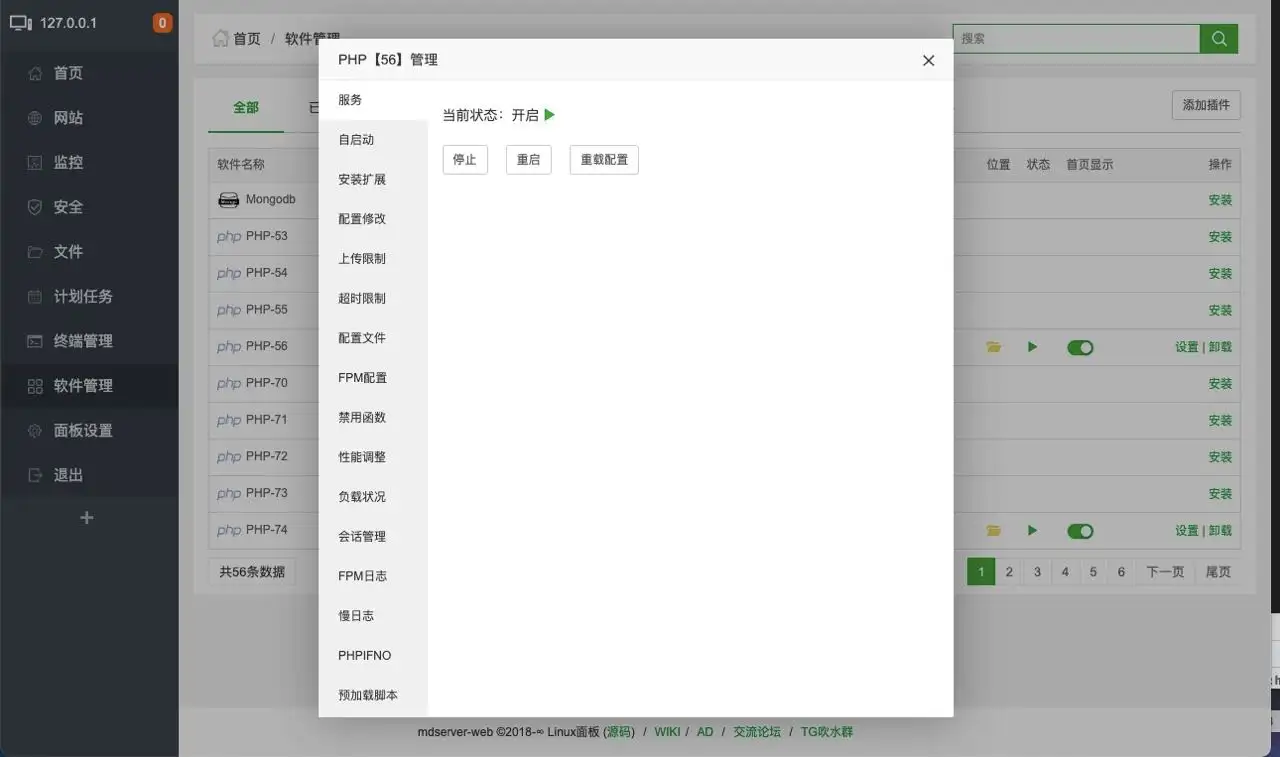Open the 性能调整 section

[373, 457]
